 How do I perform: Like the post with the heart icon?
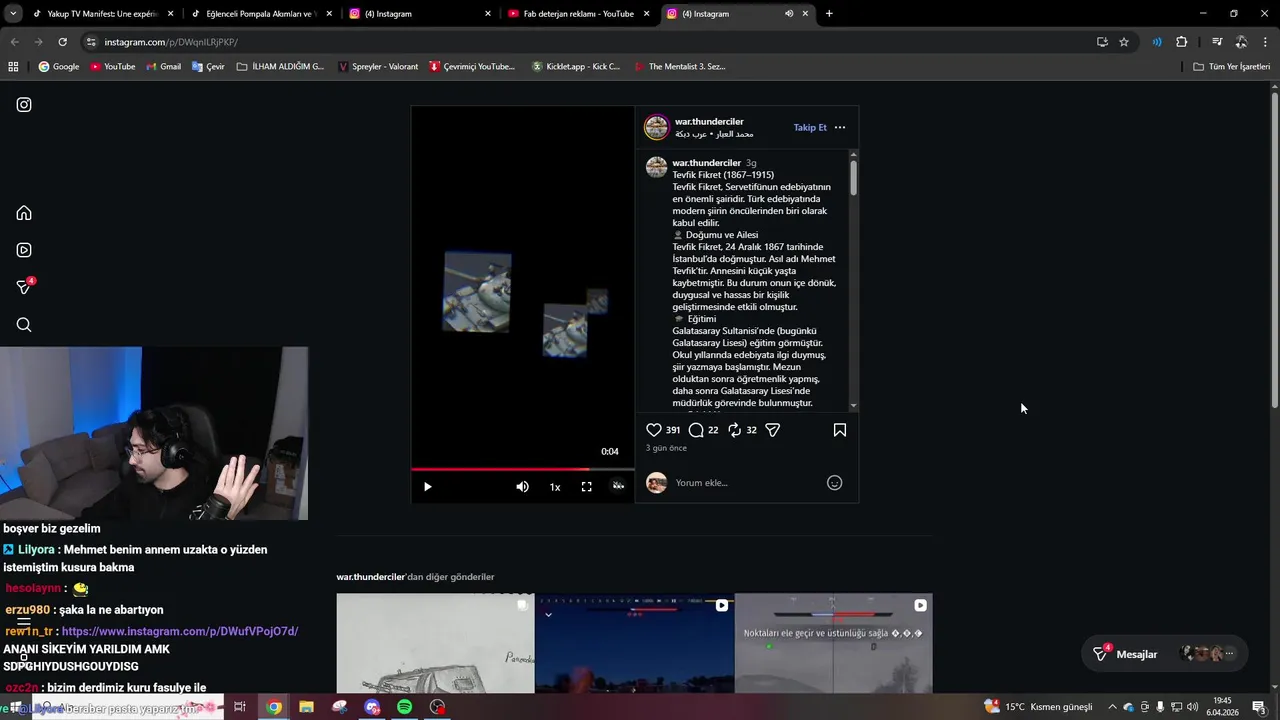click(x=654, y=430)
